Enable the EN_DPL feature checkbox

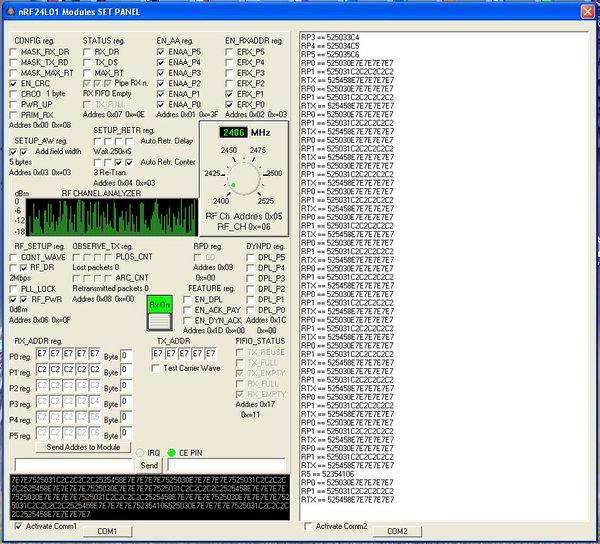[187, 300]
